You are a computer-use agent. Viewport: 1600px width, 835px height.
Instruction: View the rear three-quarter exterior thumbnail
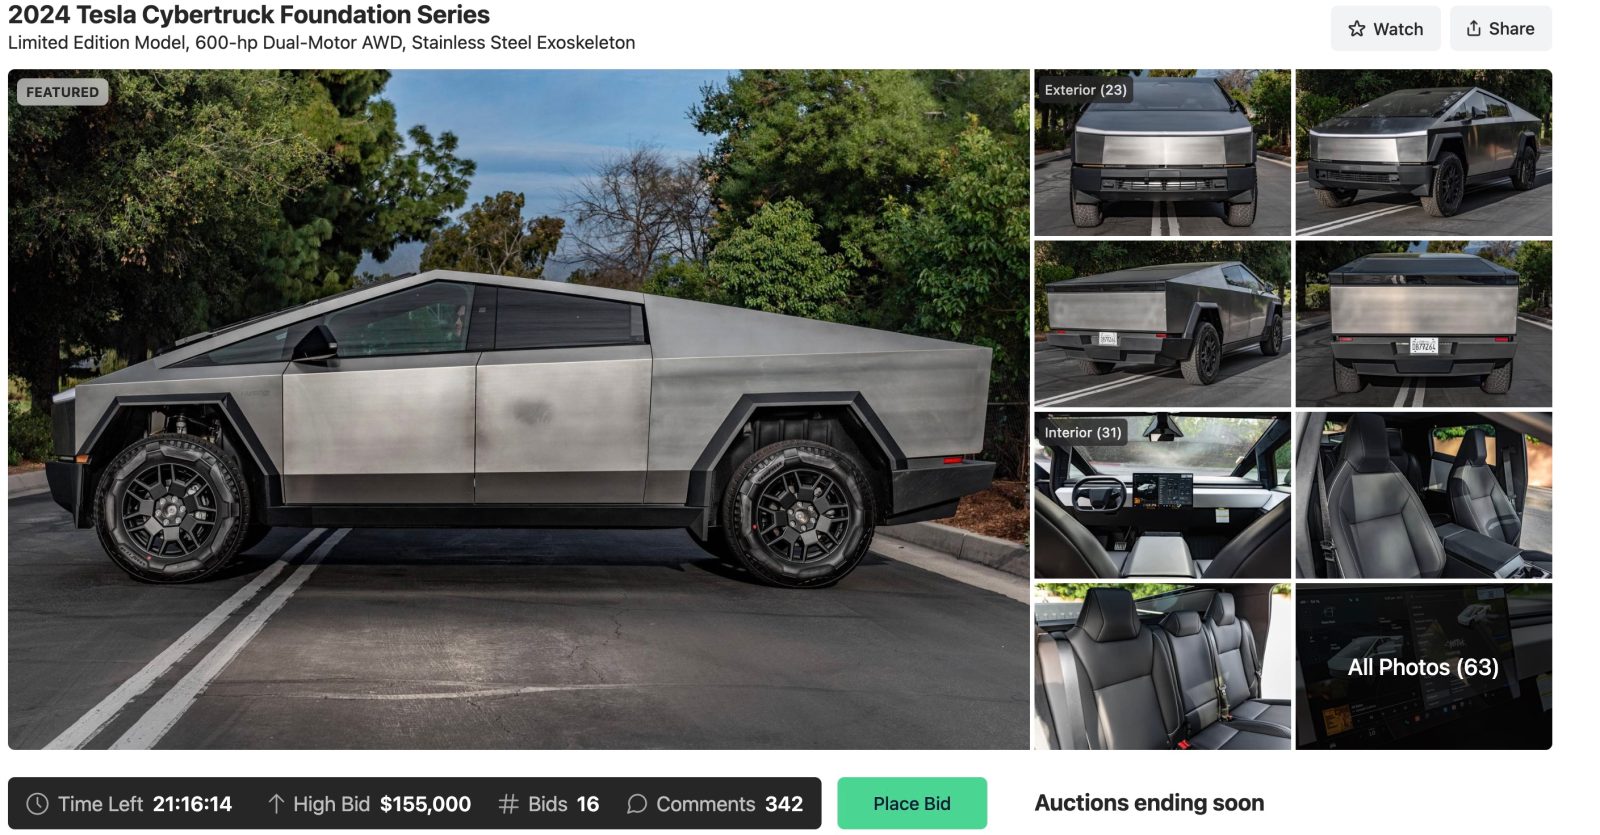click(x=1162, y=324)
